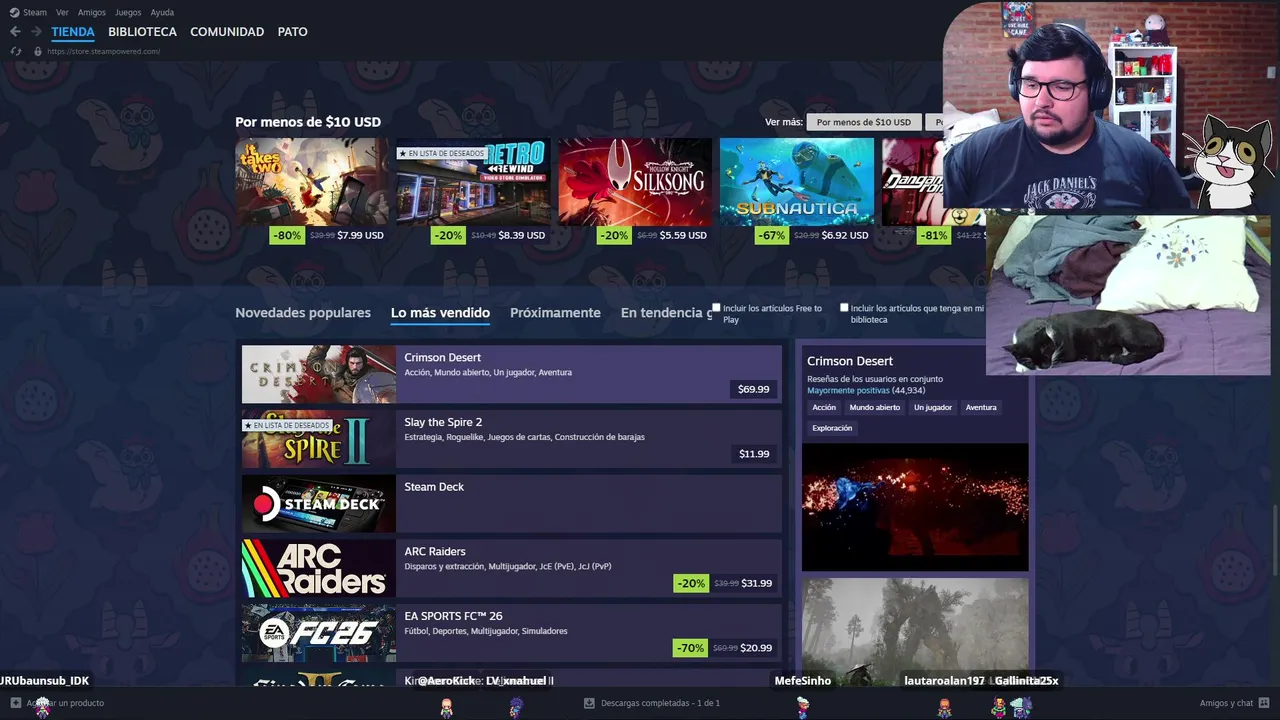This screenshot has height=720, width=1280.
Task: Open the Mayormente positivas reviews link
Action: [x=848, y=390]
